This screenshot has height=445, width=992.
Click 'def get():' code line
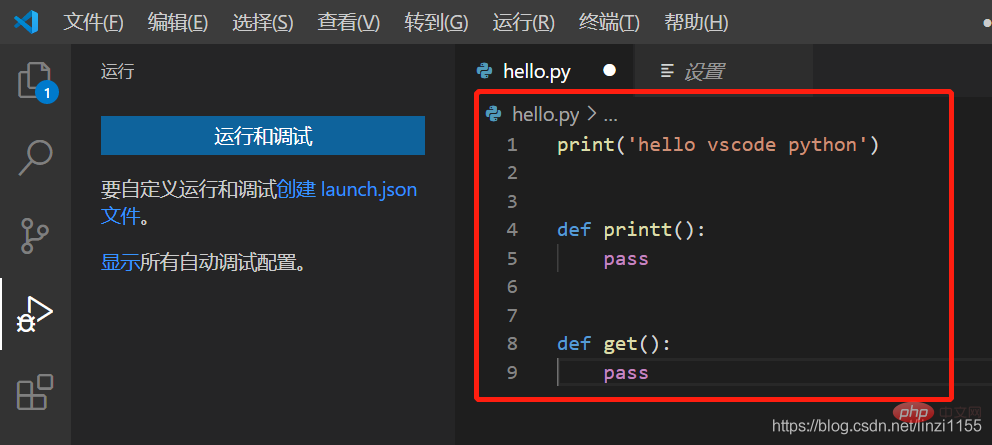(x=614, y=344)
